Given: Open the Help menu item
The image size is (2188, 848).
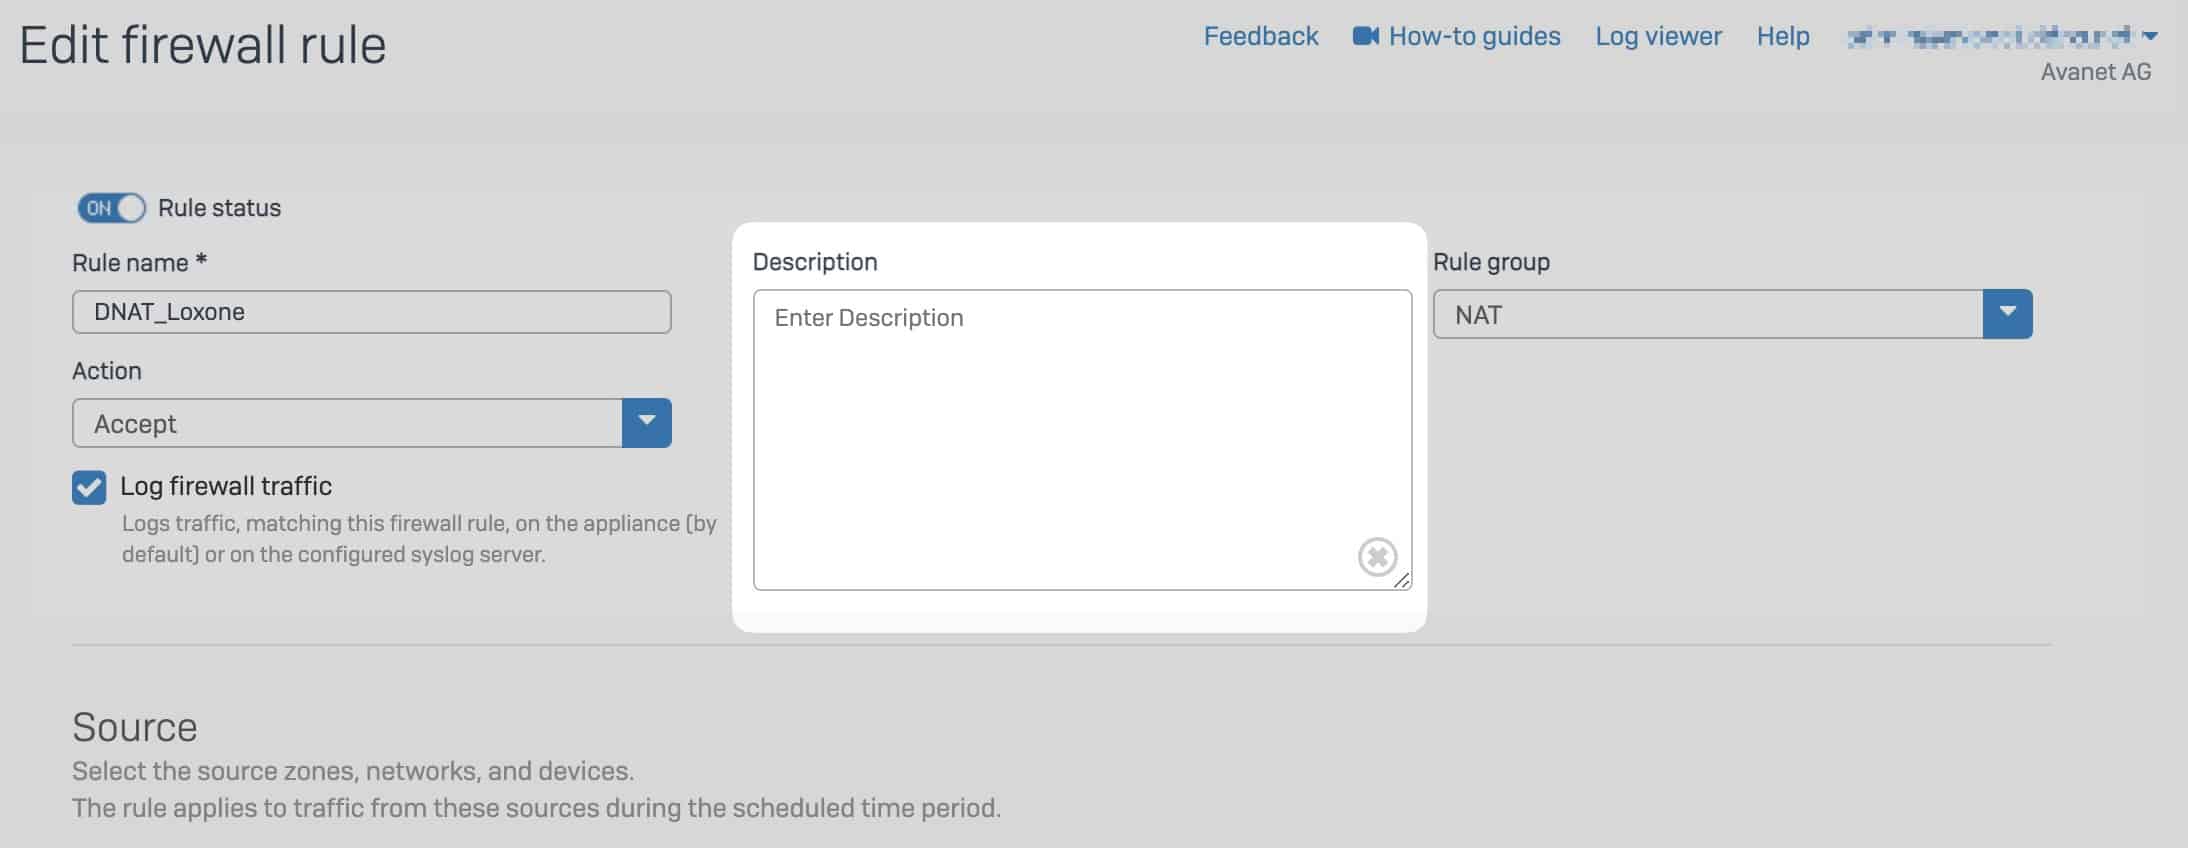Looking at the screenshot, I should [1783, 36].
